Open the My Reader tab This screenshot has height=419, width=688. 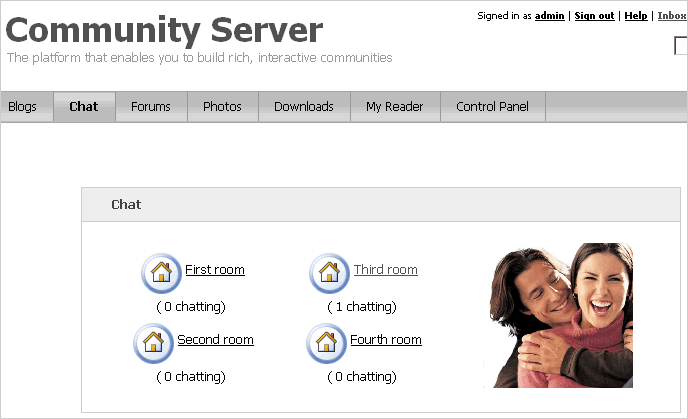(394, 107)
